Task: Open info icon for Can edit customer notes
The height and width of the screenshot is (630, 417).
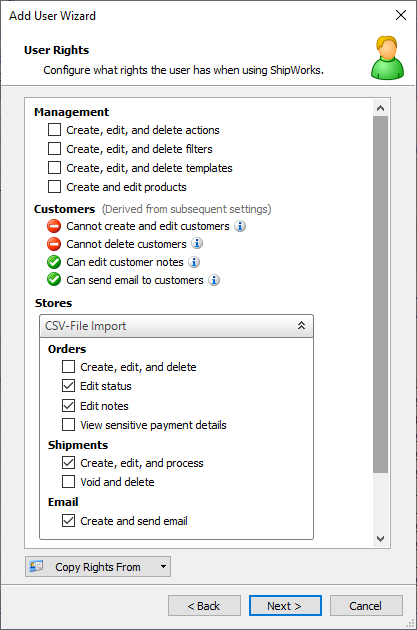Action: point(194,262)
